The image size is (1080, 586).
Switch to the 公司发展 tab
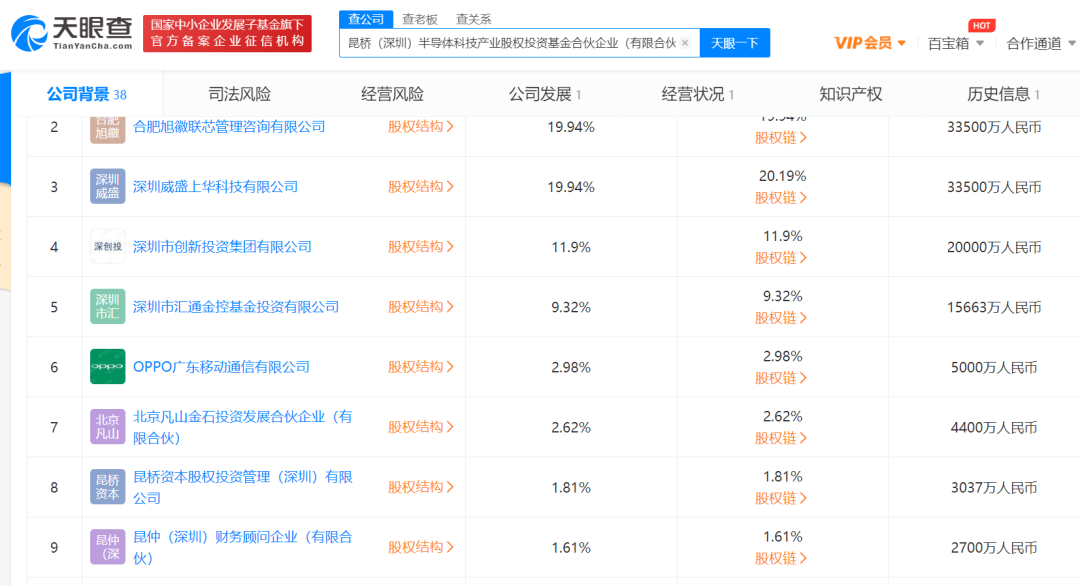pos(544,94)
